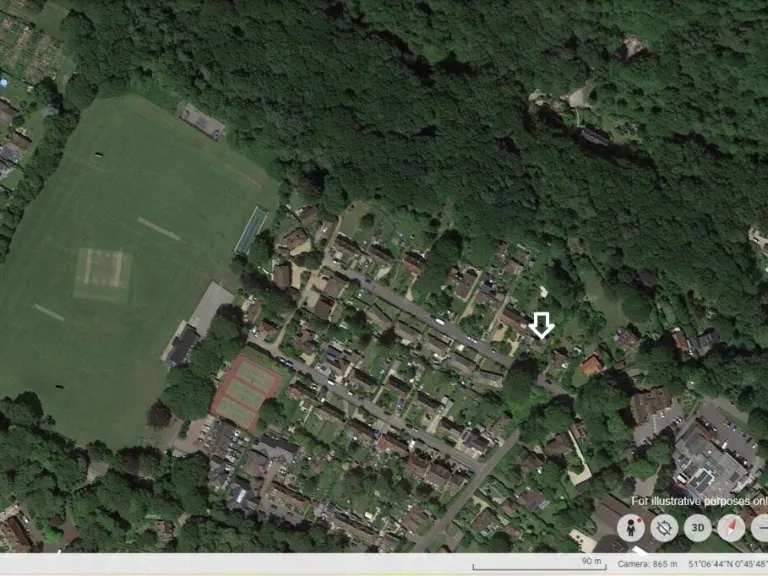Viewport: 768px width, 576px height.
Task: Reset north using the red compass icon
Action: click(x=731, y=528)
